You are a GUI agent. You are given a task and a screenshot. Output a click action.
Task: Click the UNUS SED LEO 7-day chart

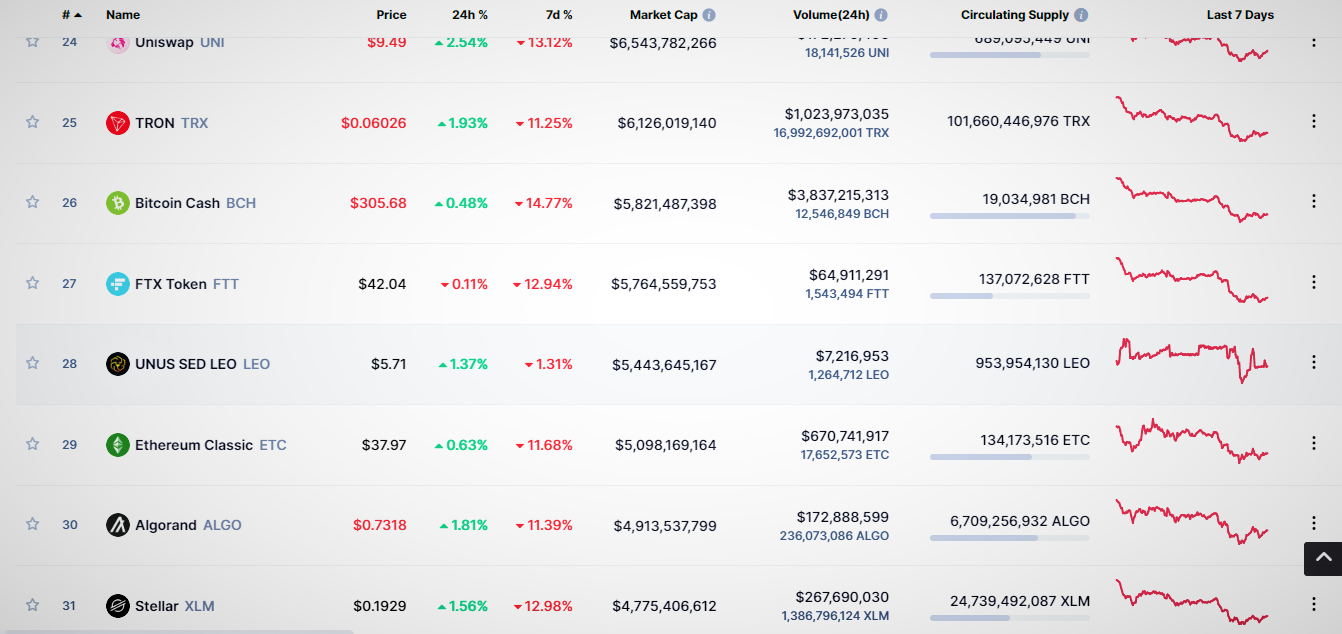pyautogui.click(x=1192, y=361)
